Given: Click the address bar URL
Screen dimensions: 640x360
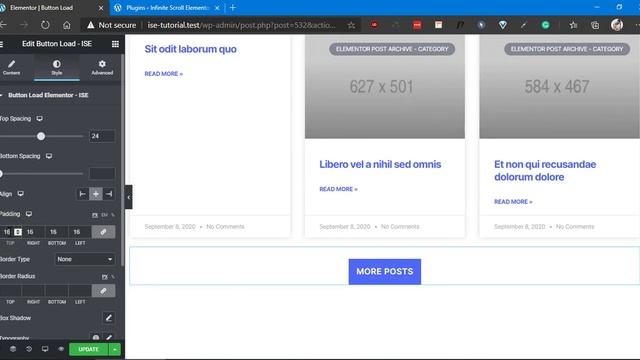Looking at the screenshot, I should (x=241, y=25).
